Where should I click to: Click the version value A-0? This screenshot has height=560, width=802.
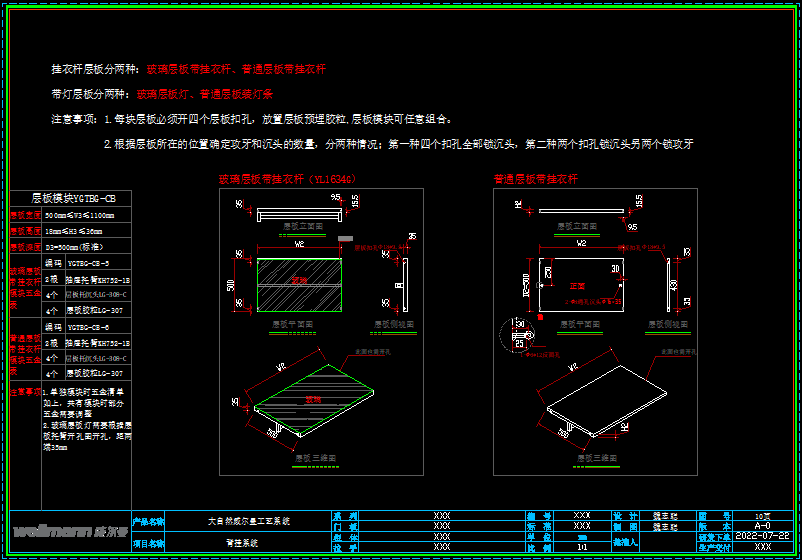pyautogui.click(x=763, y=526)
